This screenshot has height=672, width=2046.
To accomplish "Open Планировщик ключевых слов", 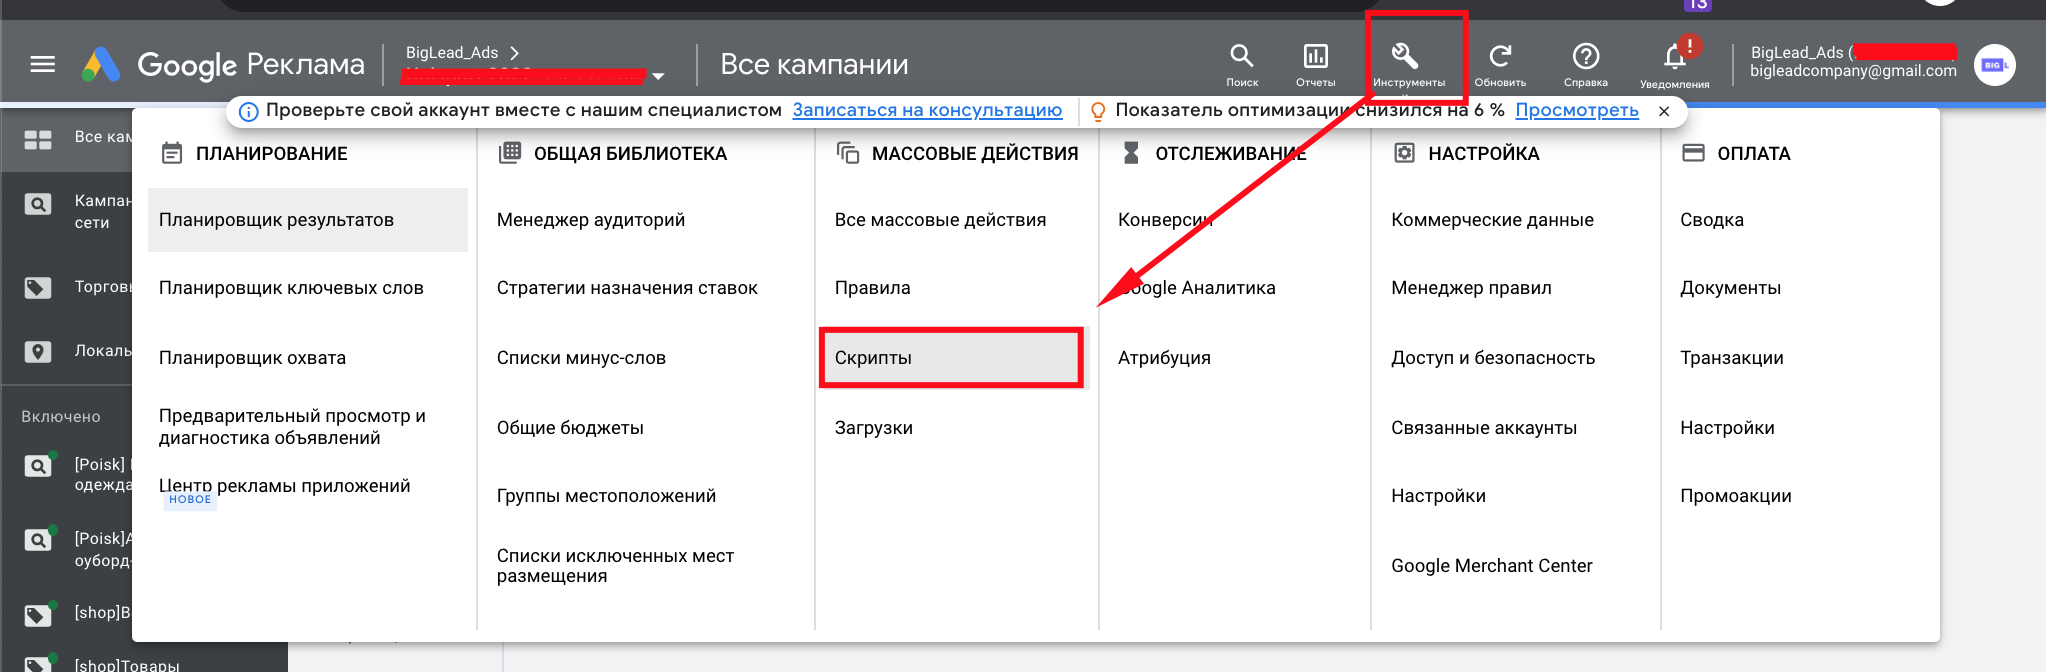I will point(291,288).
